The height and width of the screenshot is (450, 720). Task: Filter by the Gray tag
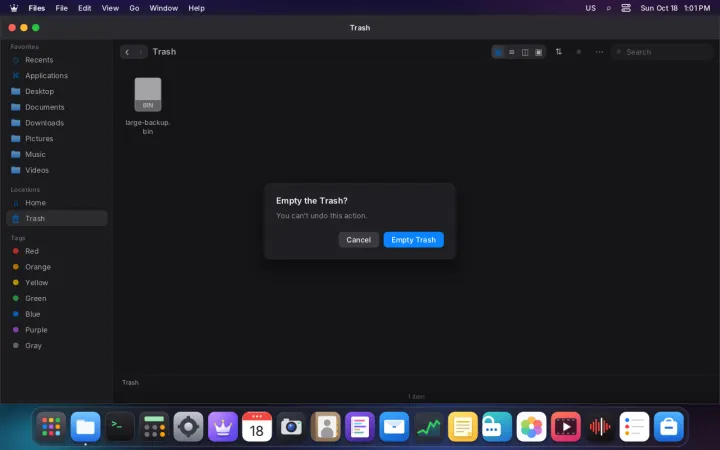pyautogui.click(x=56, y=345)
